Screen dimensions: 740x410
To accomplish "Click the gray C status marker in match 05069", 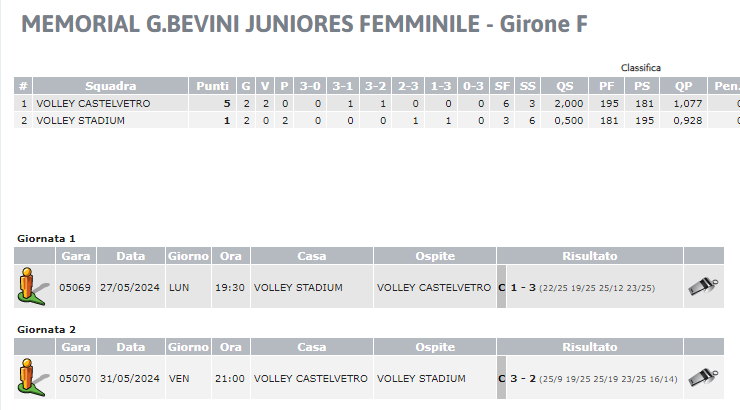I will tap(501, 287).
